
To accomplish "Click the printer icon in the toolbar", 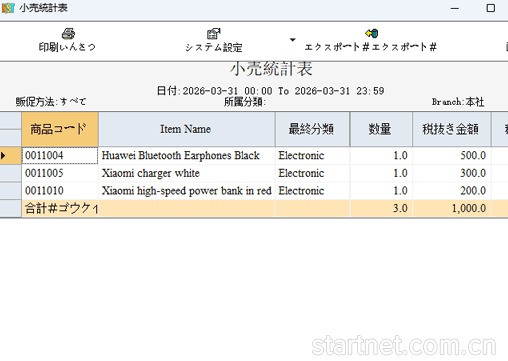I will click(x=68, y=33).
